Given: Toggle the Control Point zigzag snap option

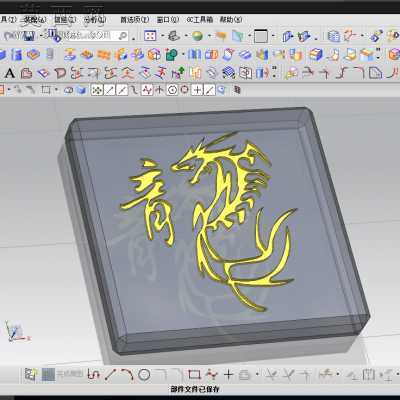Looking at the screenshot, I should click(x=147, y=90).
